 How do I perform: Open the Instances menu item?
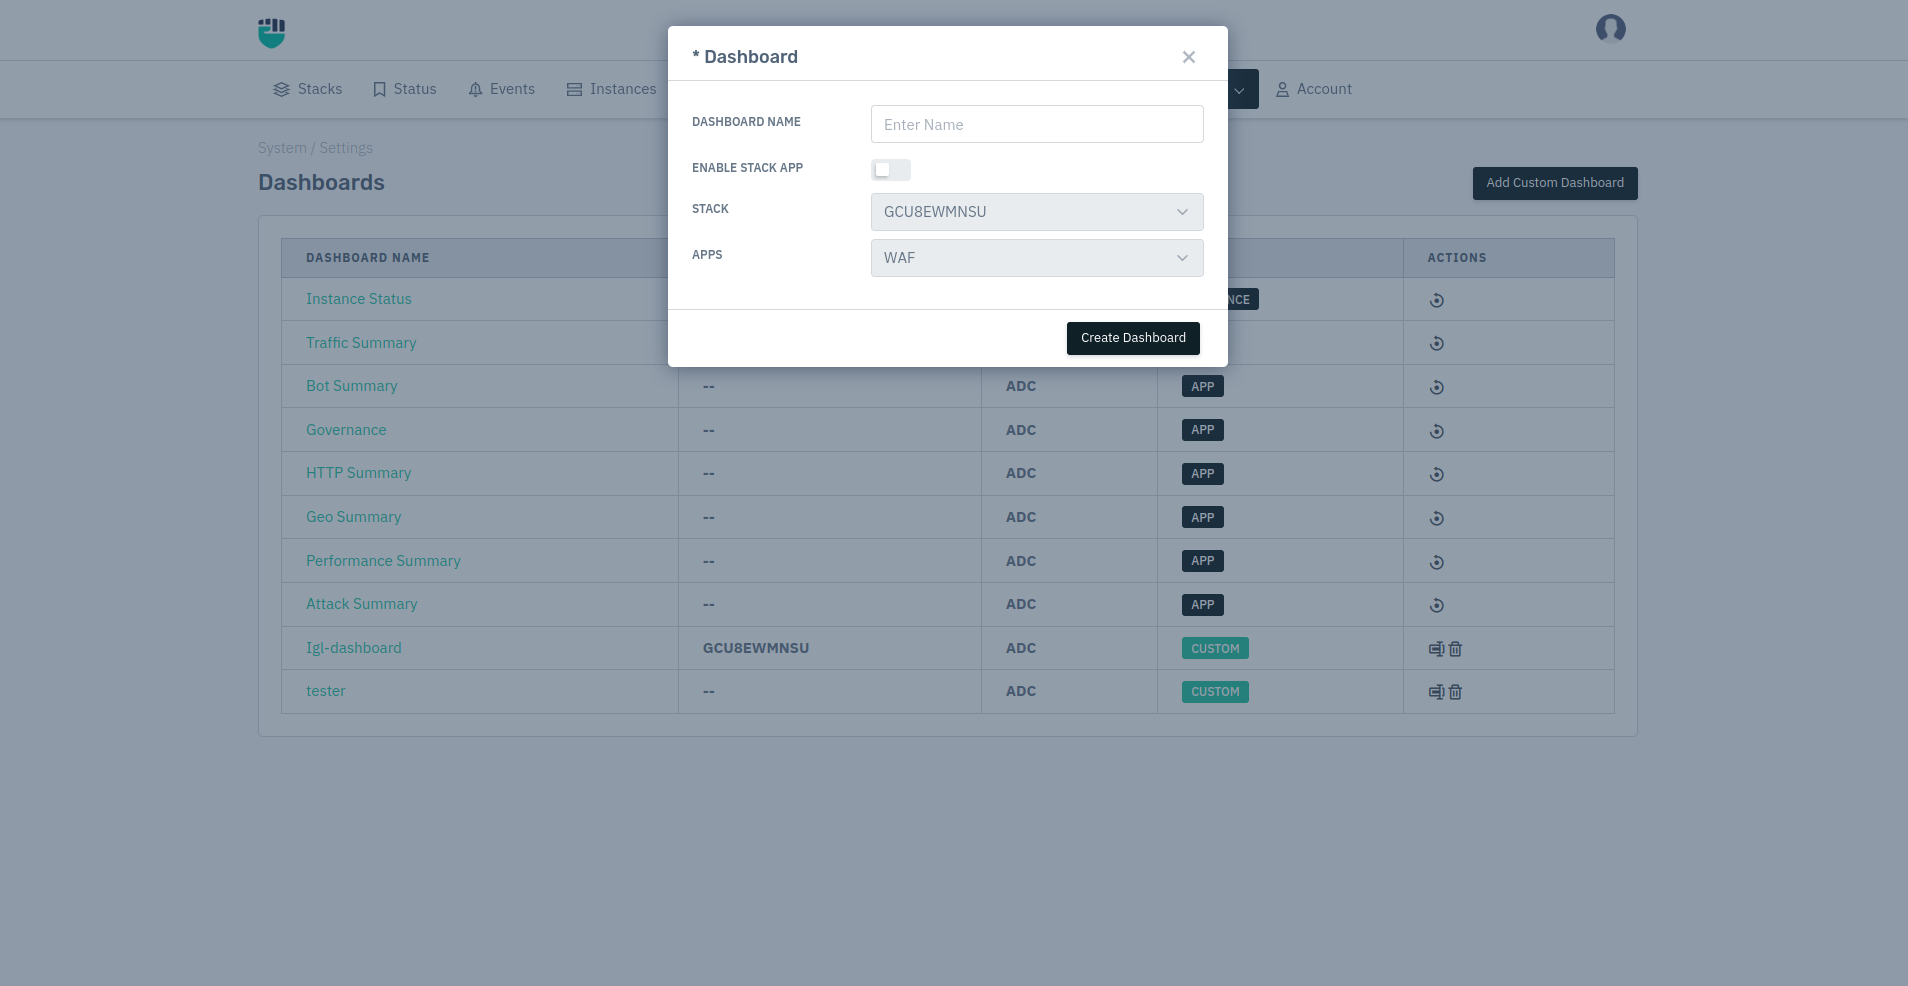pyautogui.click(x=611, y=89)
